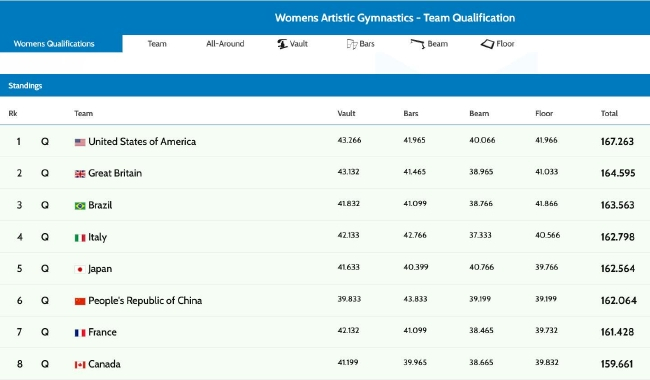Click China bars score 43.833
Viewport: 650px width, 380px height.
click(x=415, y=299)
